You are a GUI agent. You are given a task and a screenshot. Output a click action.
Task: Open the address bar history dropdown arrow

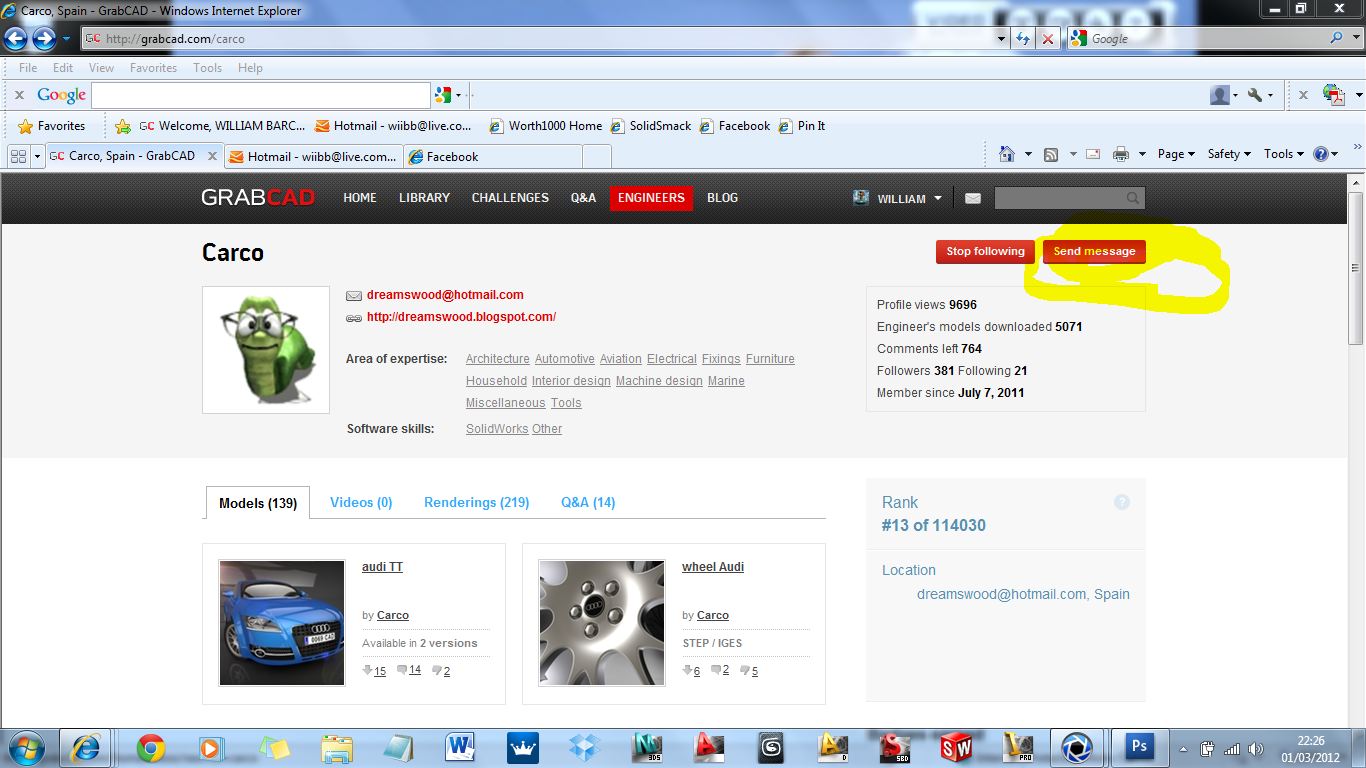(1002, 39)
